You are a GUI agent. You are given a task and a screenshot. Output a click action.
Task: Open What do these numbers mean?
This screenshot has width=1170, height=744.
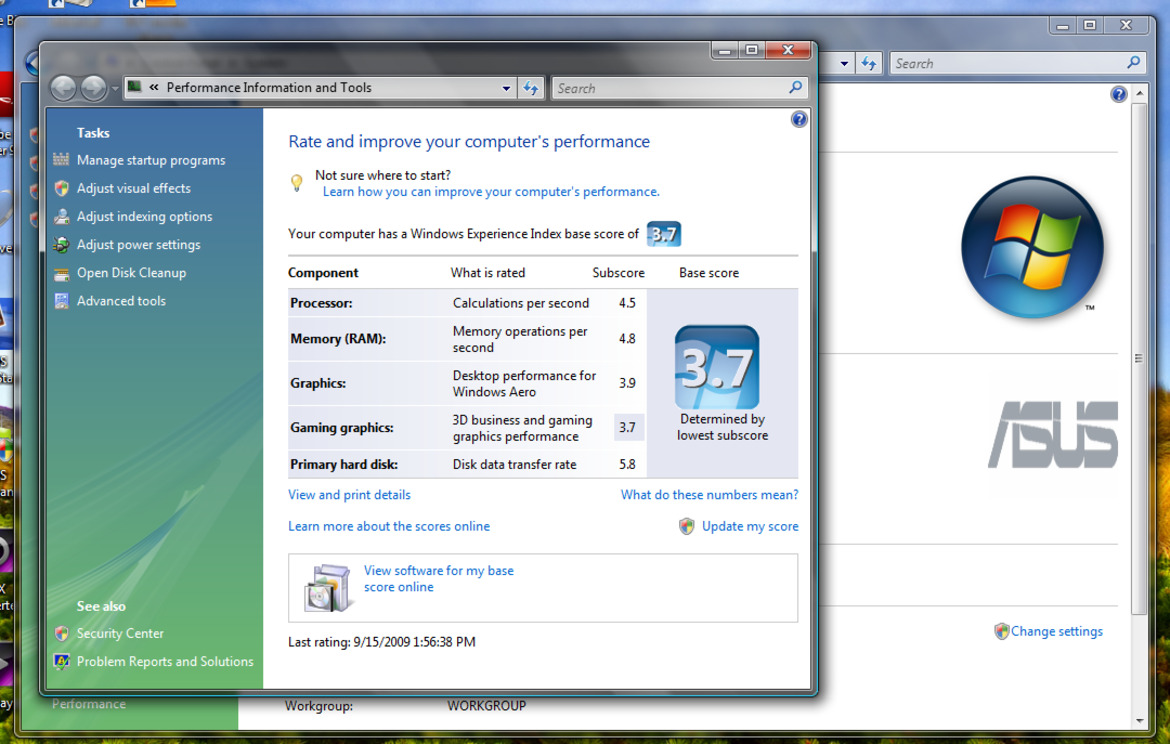pyautogui.click(x=709, y=495)
